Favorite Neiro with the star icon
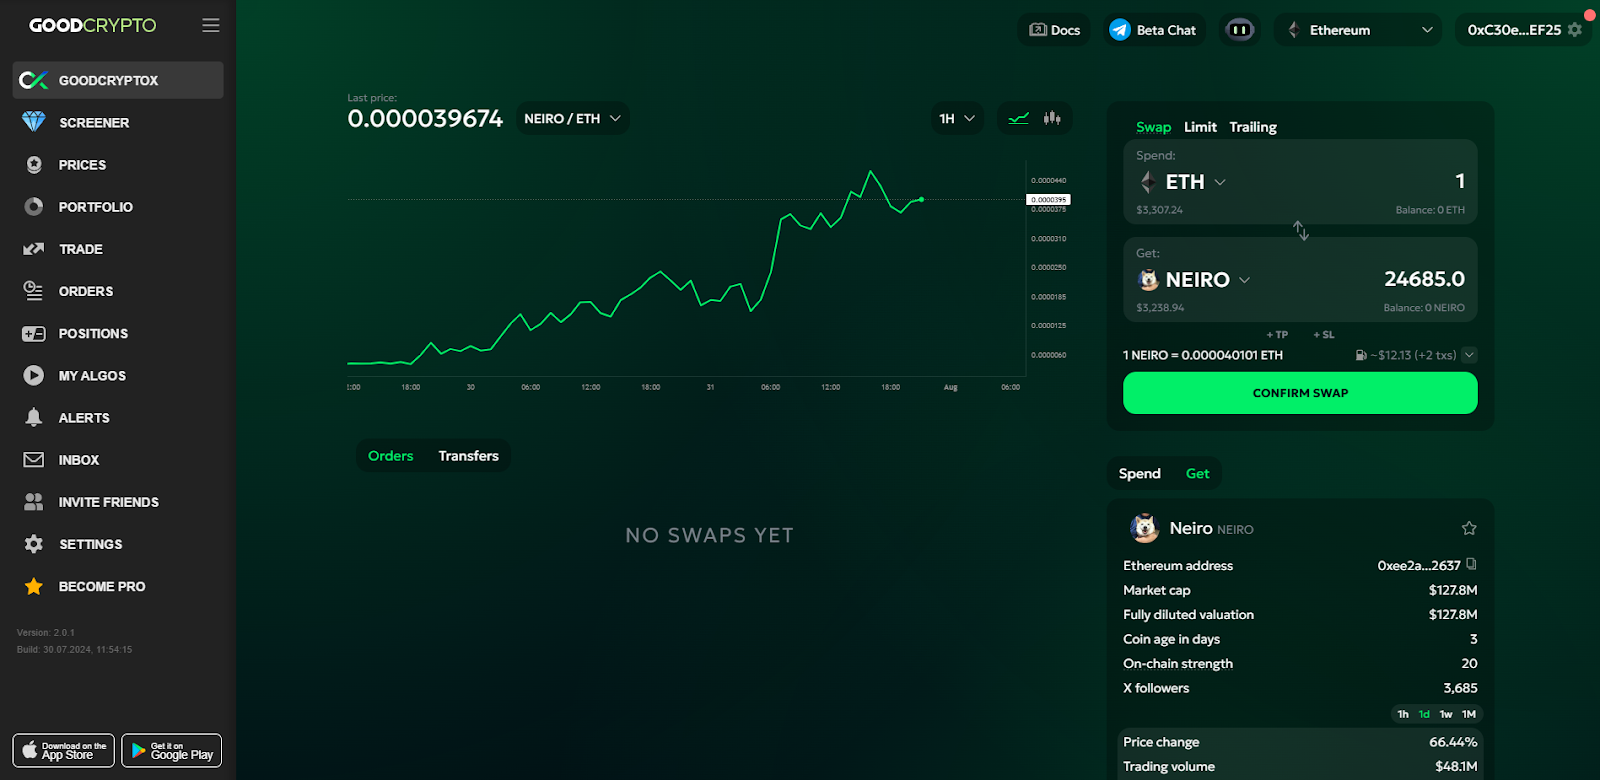 point(1469,528)
